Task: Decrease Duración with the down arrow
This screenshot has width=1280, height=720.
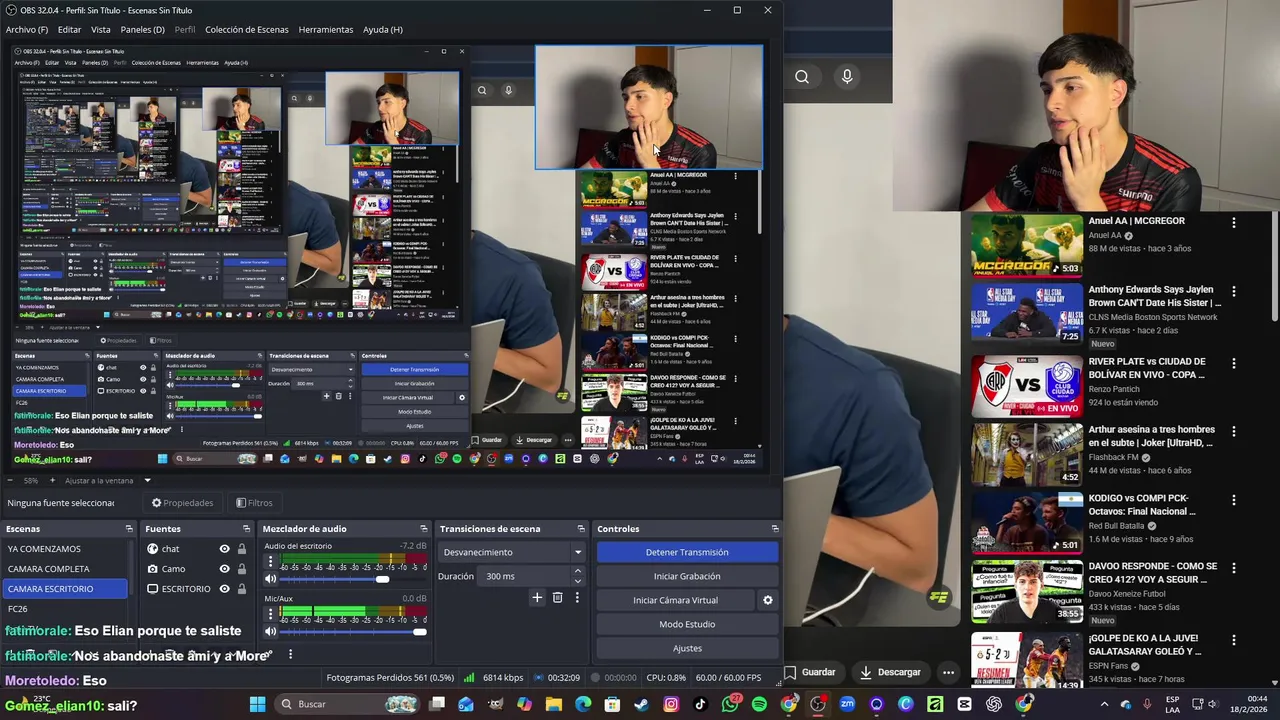Action: coord(577,581)
